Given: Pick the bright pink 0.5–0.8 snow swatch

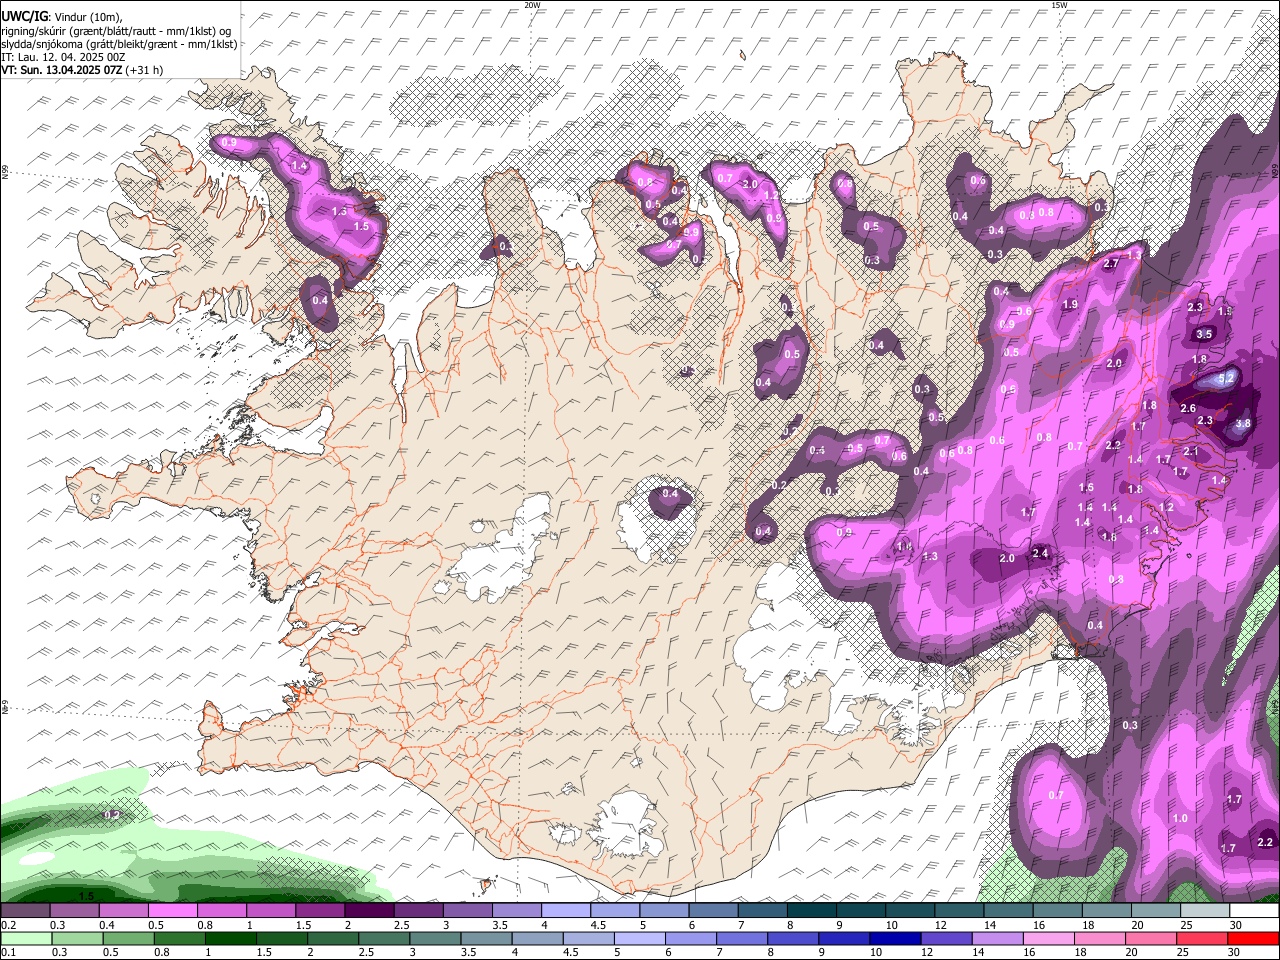Looking at the screenshot, I should pos(172,911).
